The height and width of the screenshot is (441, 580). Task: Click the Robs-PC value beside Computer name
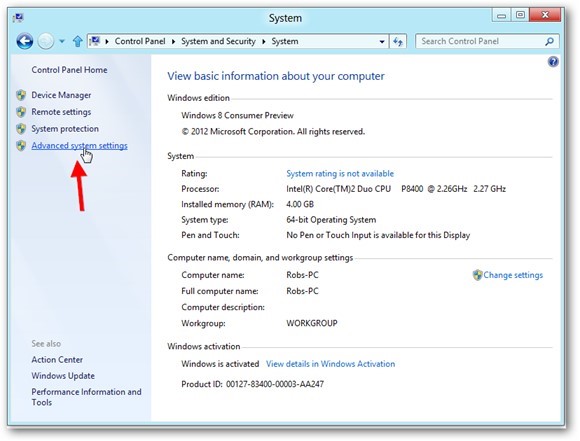click(302, 275)
